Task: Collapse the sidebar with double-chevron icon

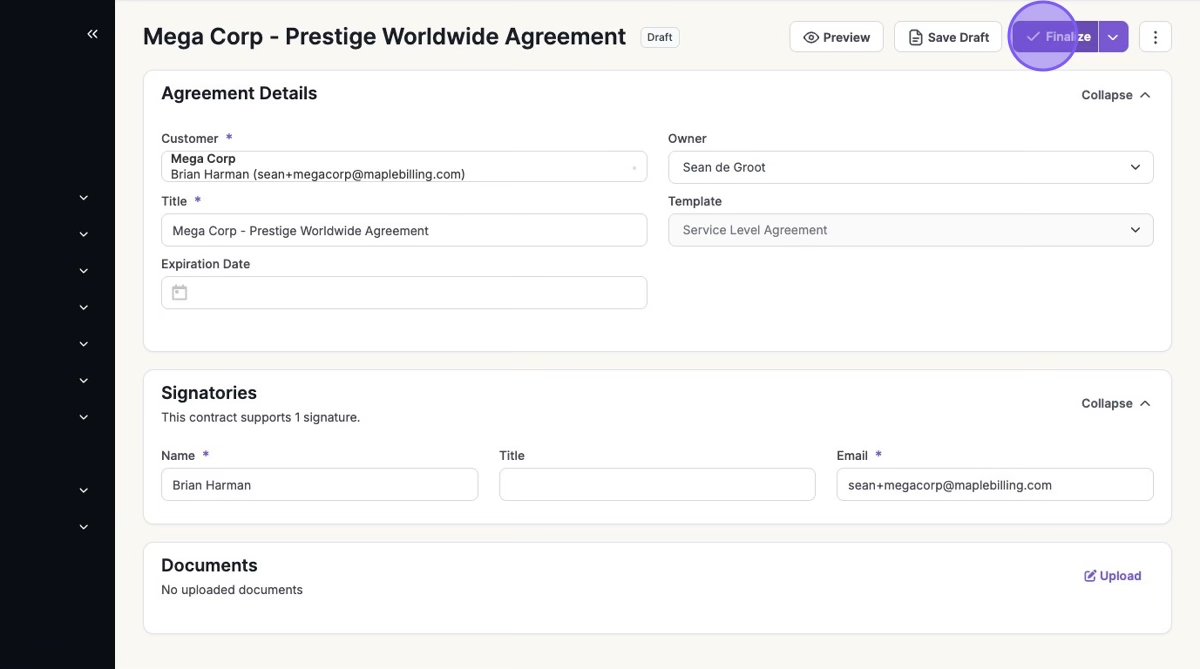Action: tap(92, 34)
